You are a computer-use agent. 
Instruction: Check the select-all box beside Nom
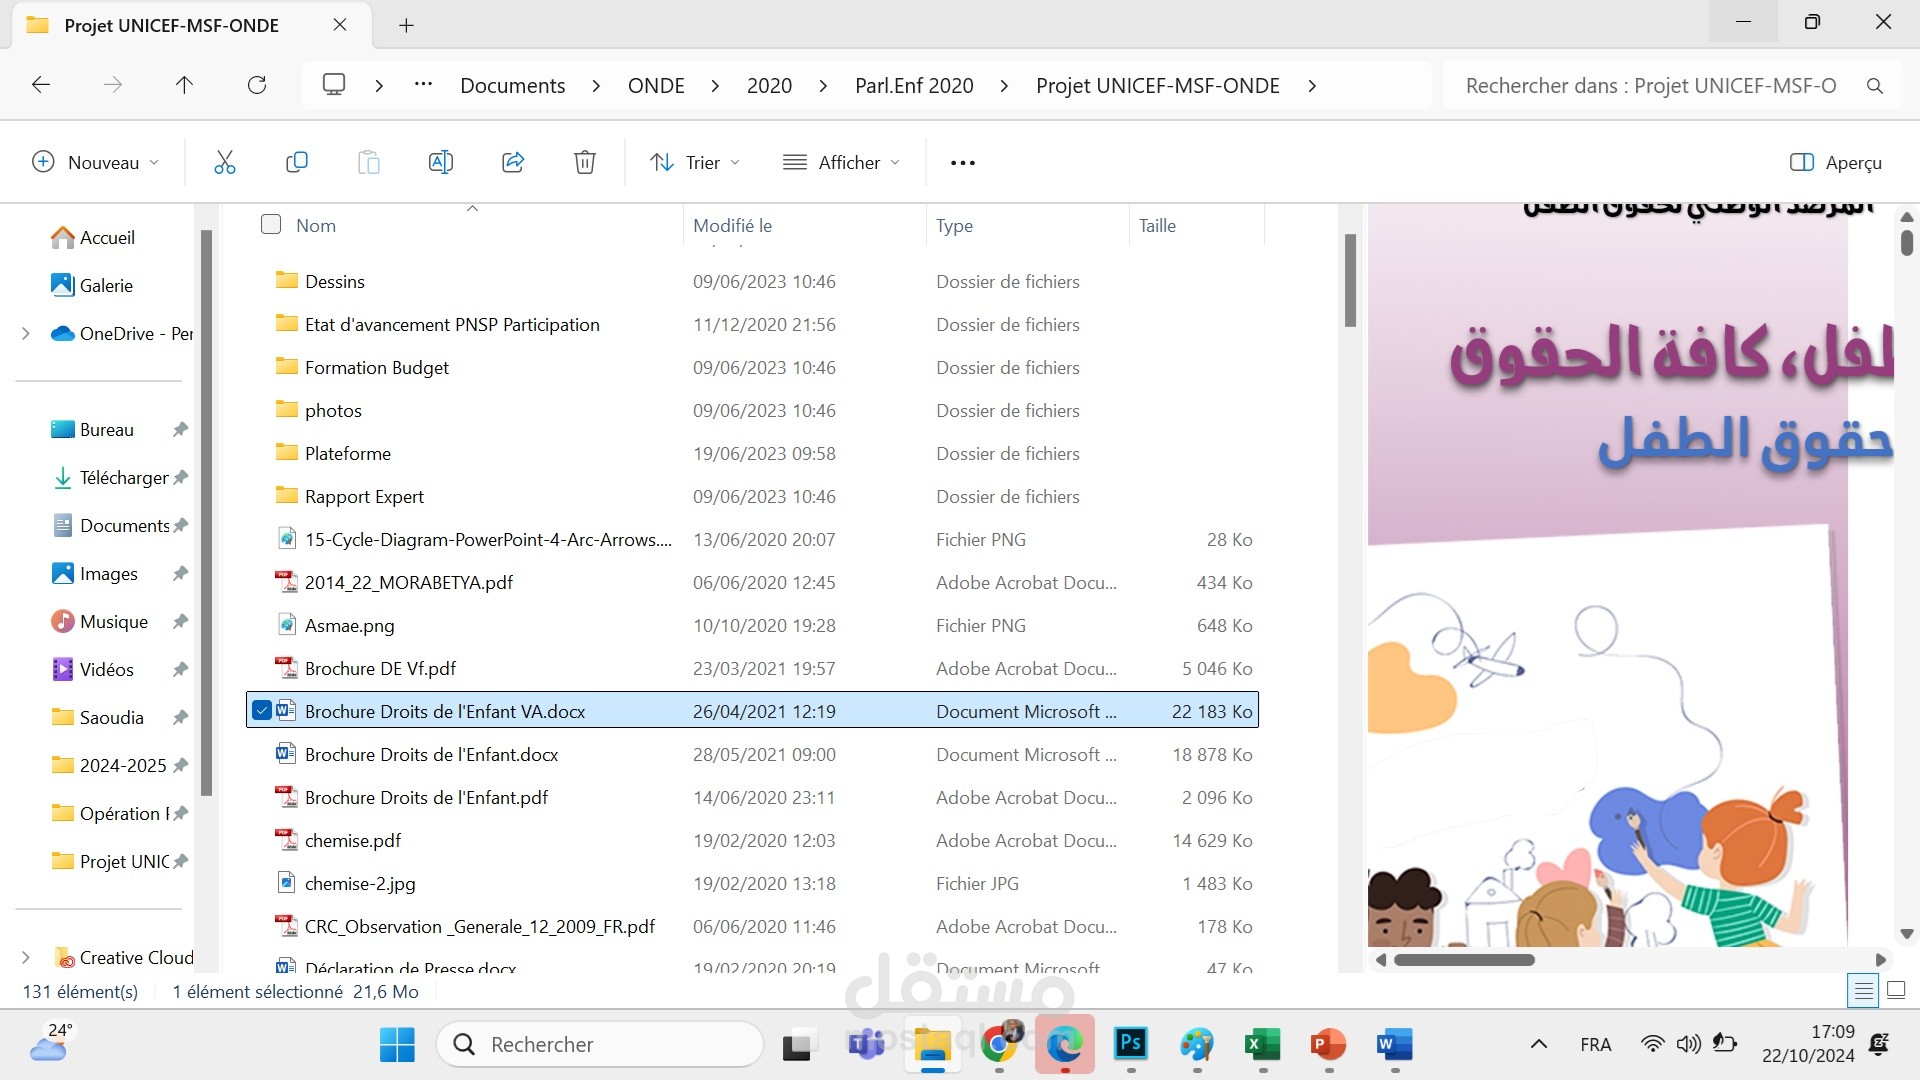271,224
